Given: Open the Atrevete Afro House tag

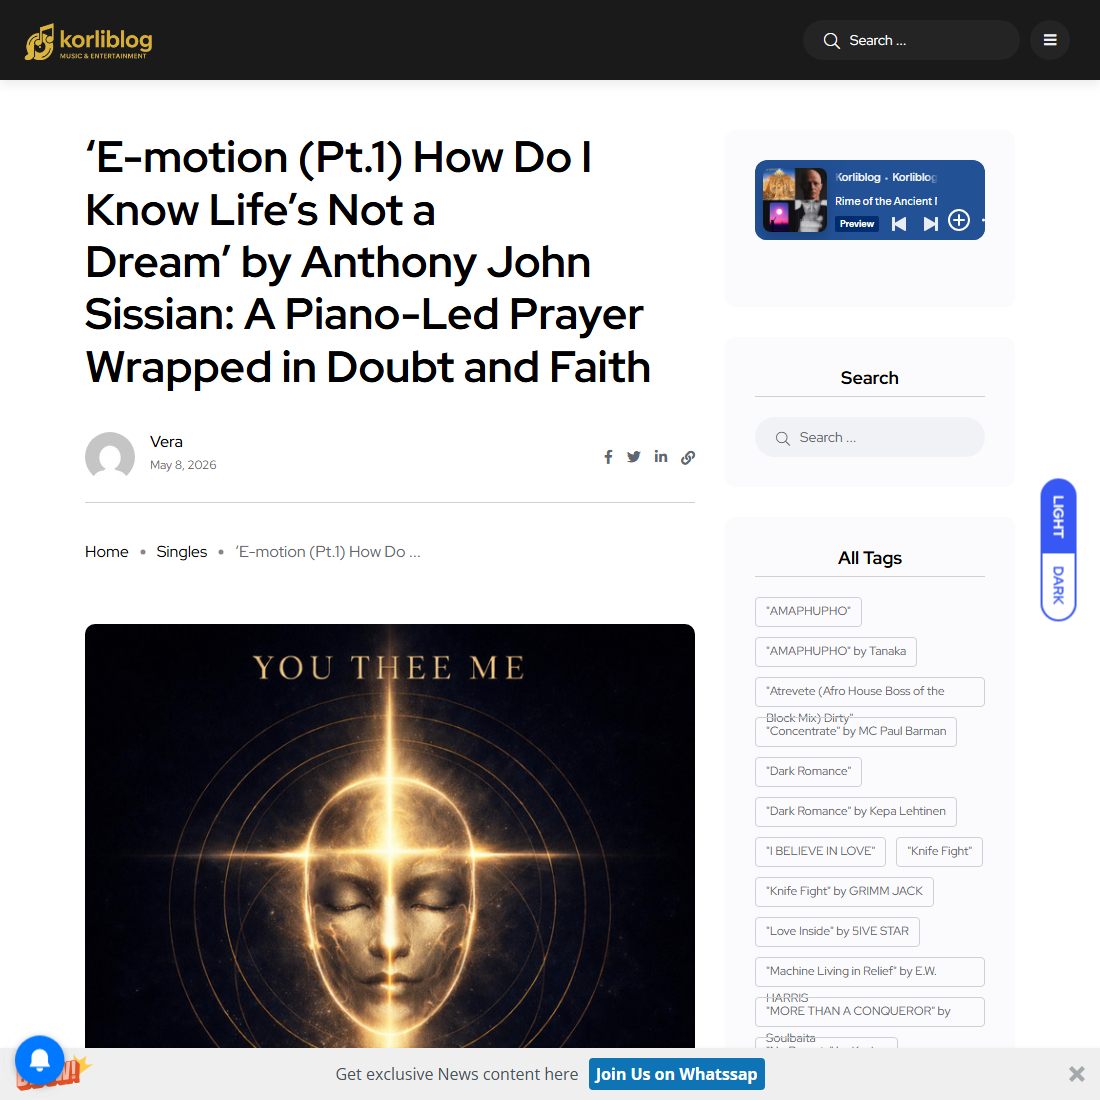Looking at the screenshot, I should pos(869,692).
